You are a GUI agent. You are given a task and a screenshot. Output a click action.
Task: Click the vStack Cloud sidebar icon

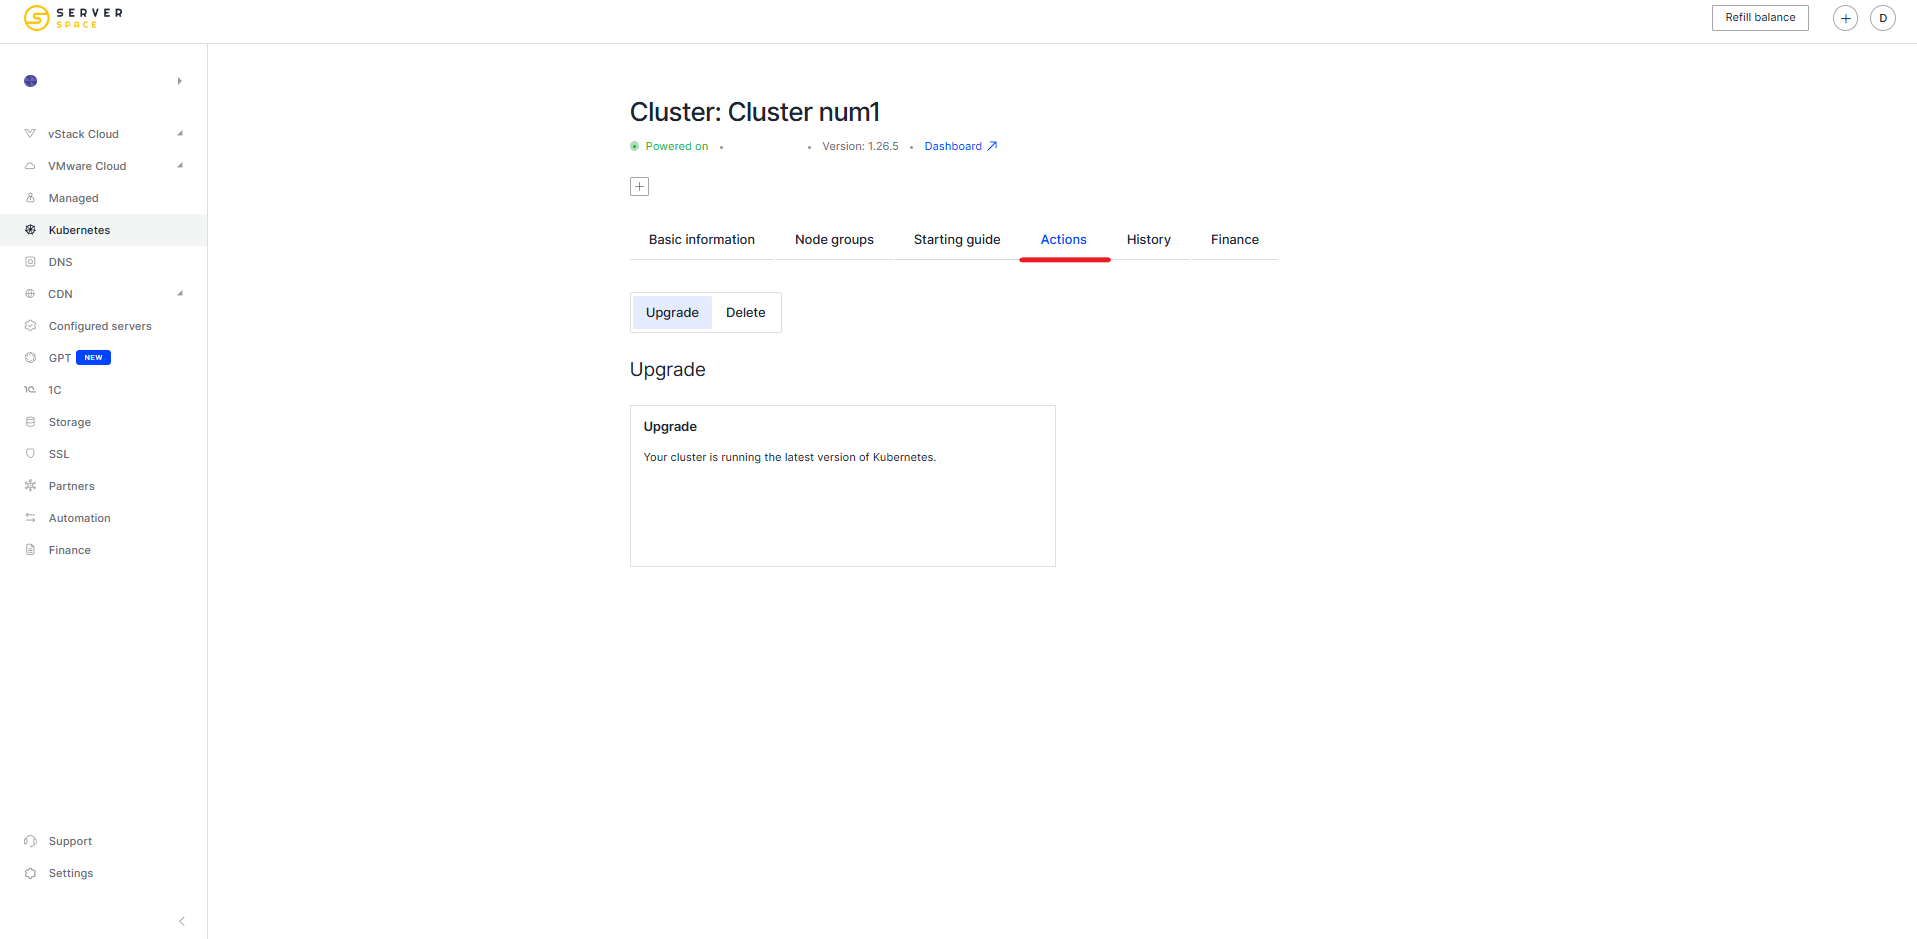30,134
